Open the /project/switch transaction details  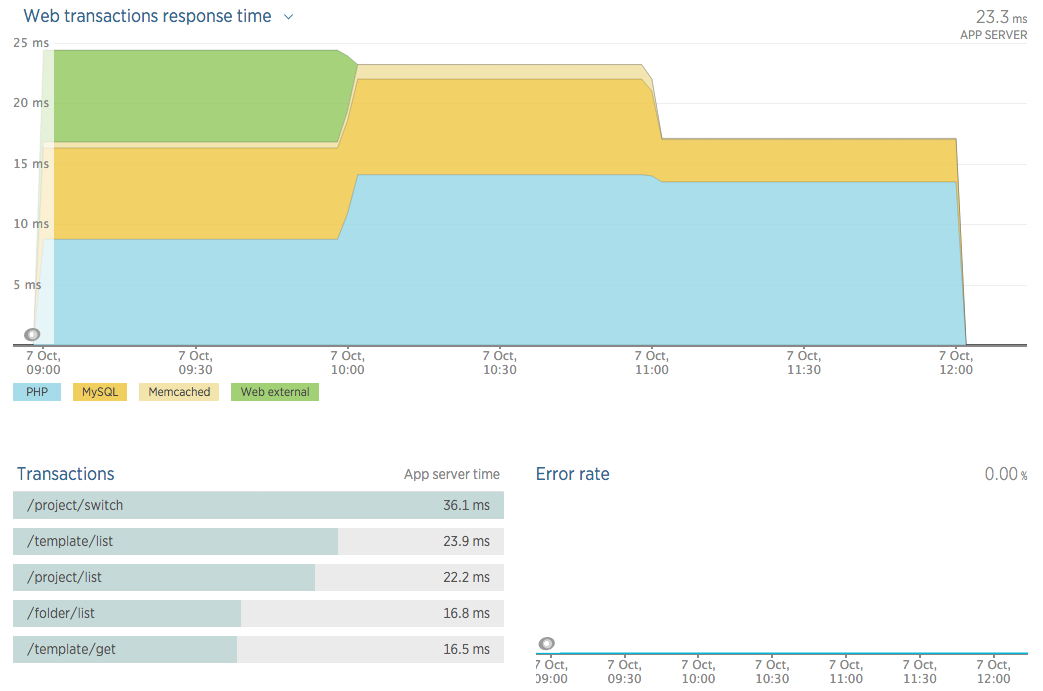pos(257,505)
